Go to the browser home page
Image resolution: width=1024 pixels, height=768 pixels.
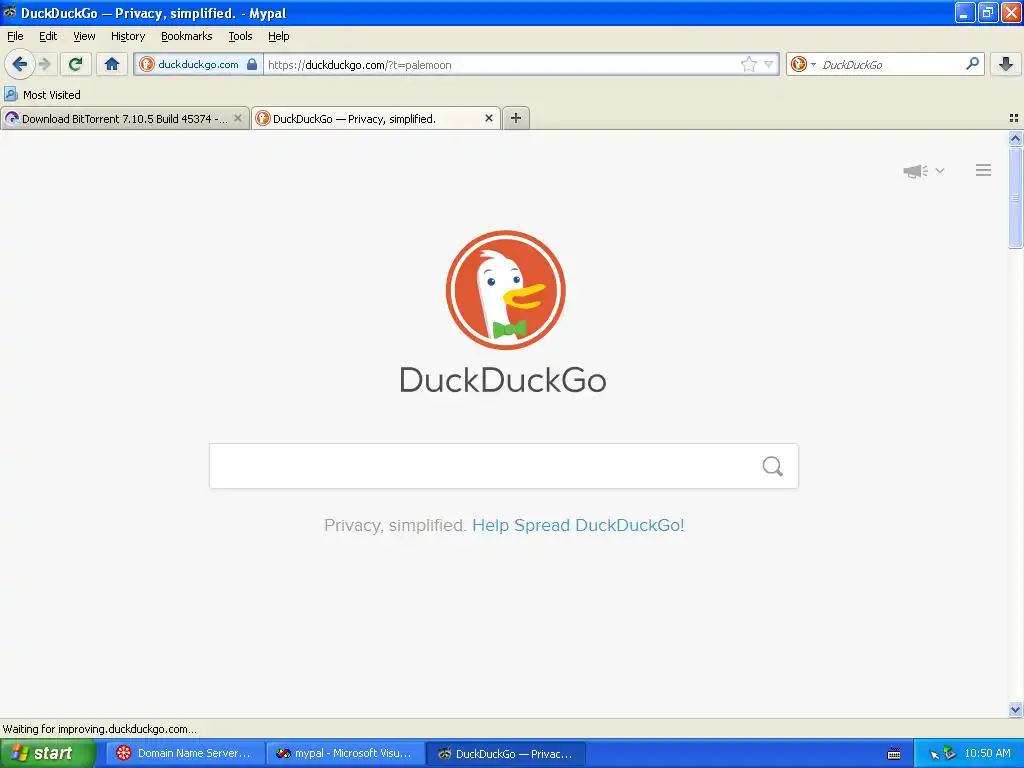[112, 64]
